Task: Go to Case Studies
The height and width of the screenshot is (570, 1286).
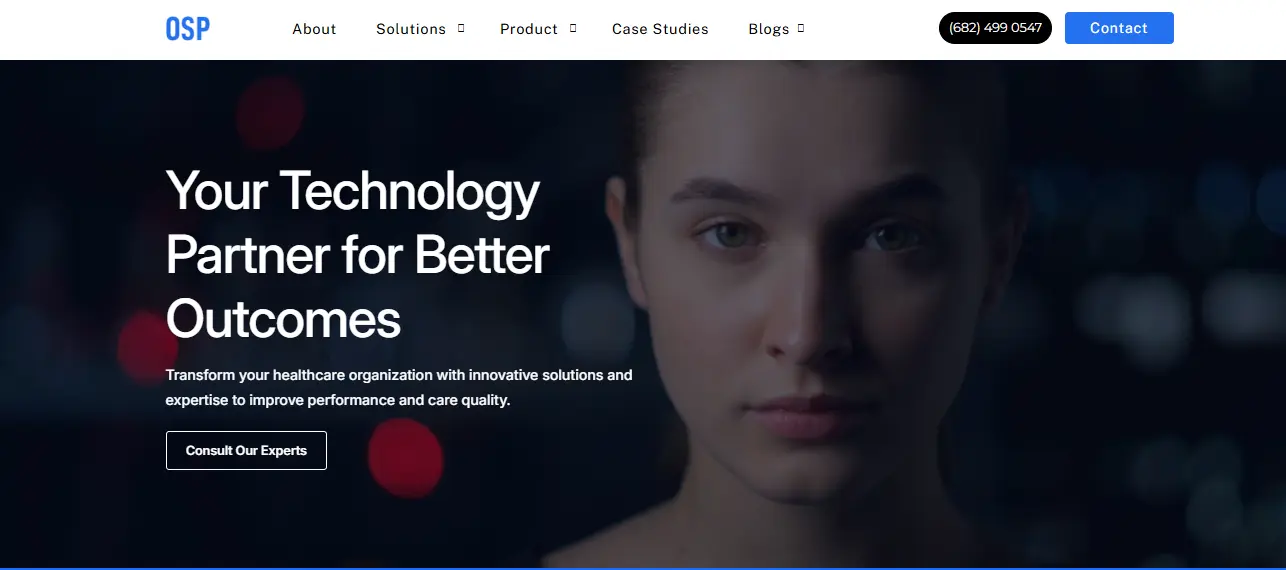Action: 660,29
